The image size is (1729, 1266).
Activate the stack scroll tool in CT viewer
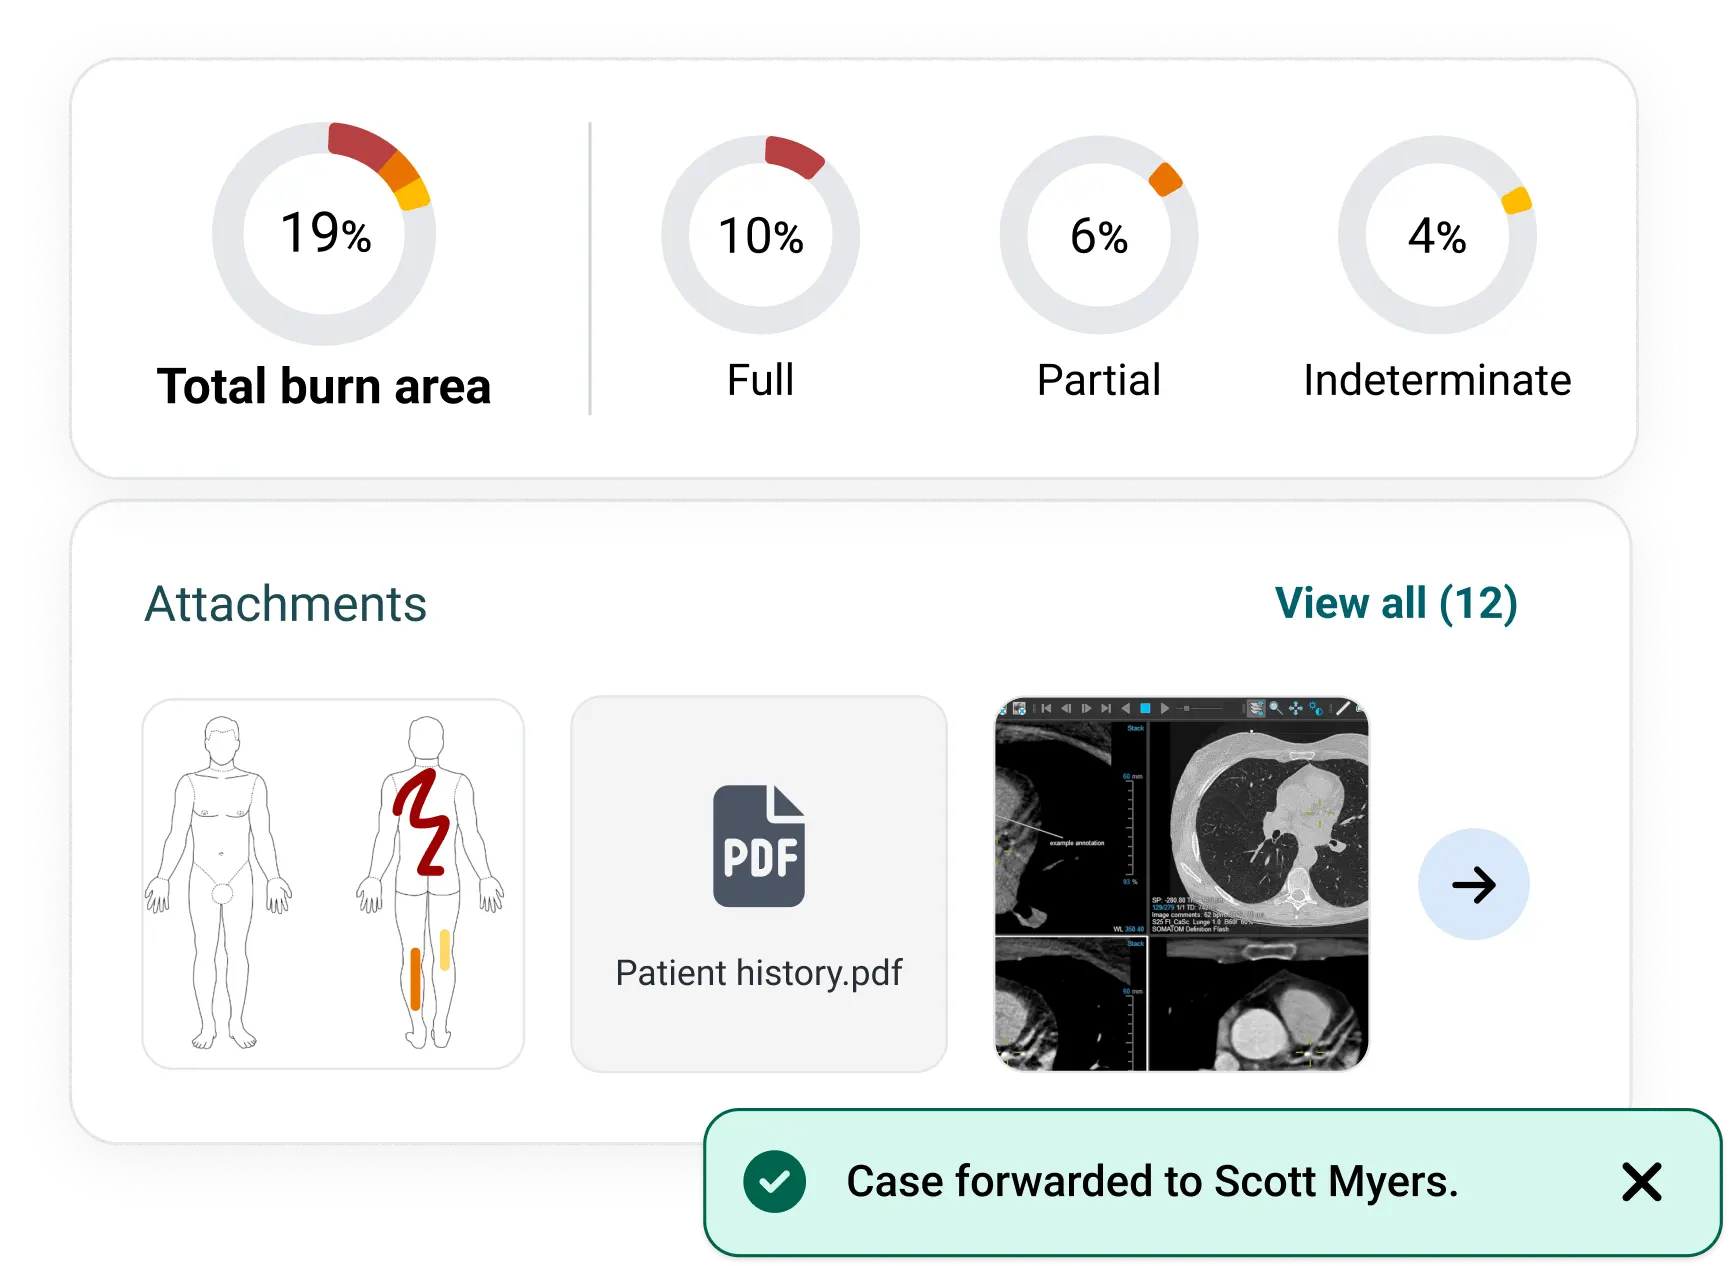pos(1256,708)
